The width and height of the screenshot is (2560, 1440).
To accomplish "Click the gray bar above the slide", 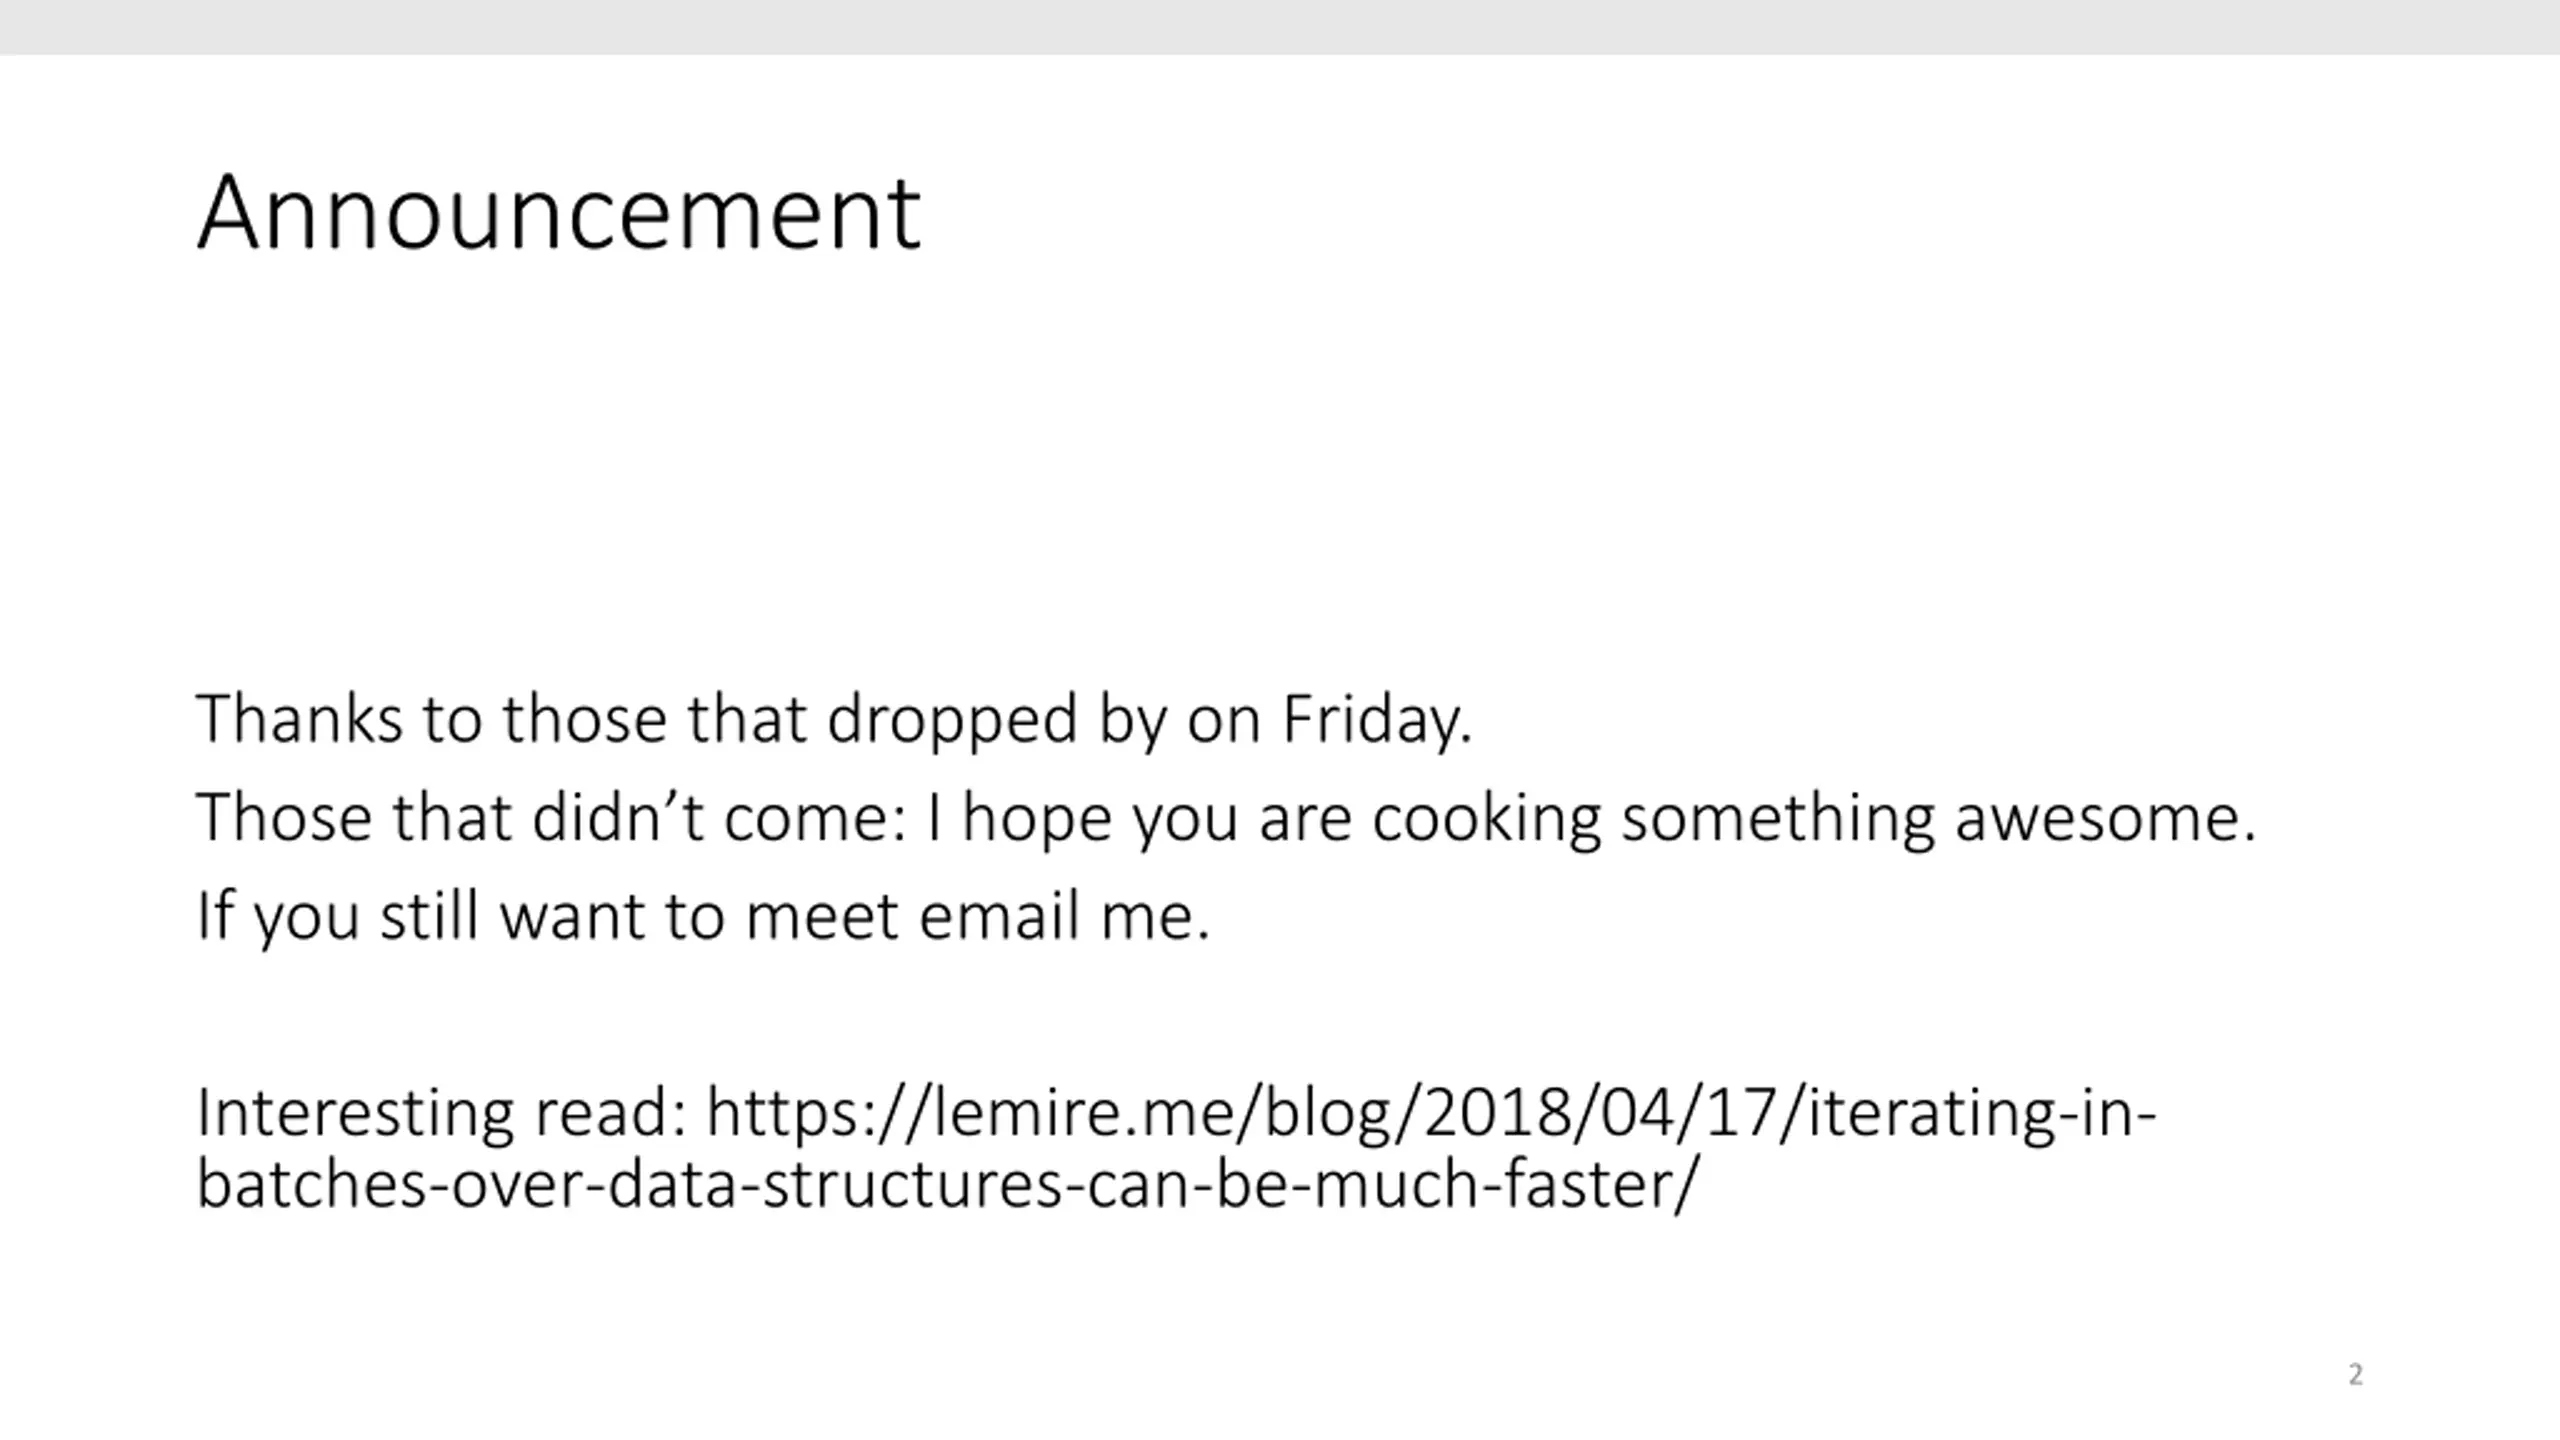I will pyautogui.click(x=1280, y=27).
